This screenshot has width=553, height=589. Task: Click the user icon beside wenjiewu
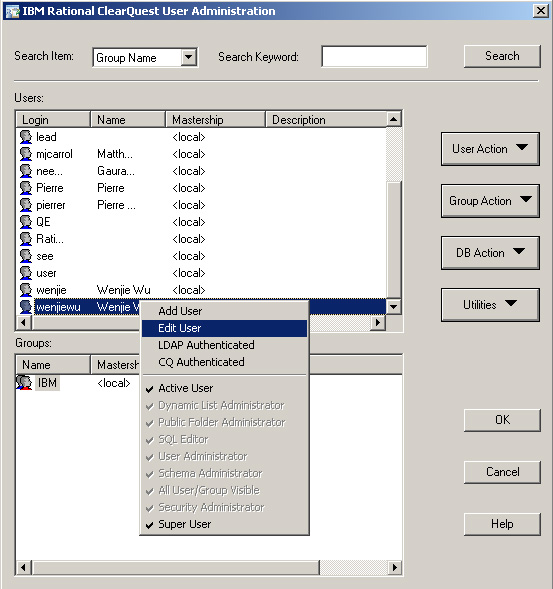(x=26, y=307)
